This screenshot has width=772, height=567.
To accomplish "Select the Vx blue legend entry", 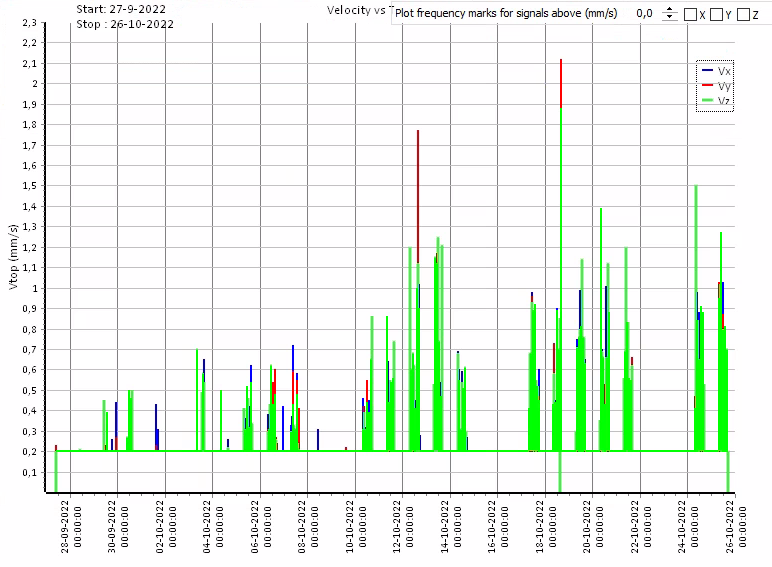I will click(716, 71).
